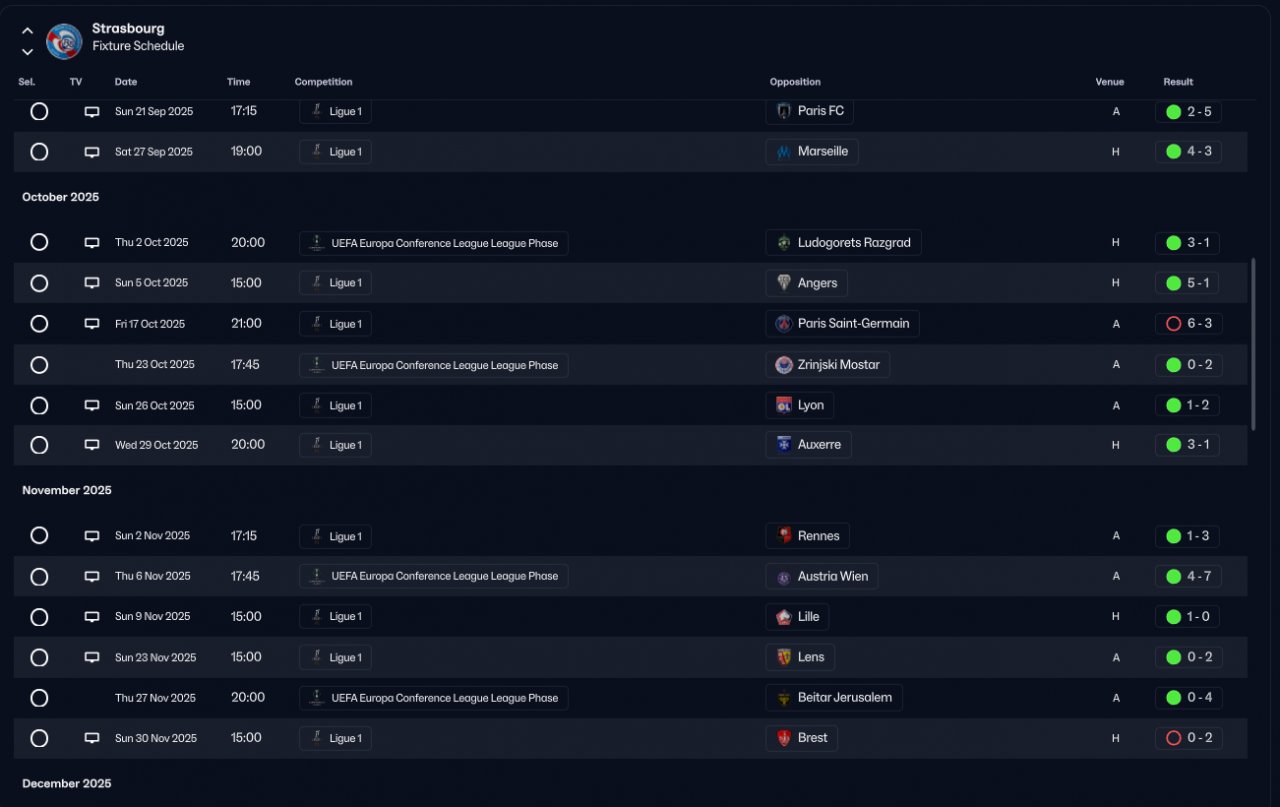Sort fixtures by the Date column header
The height and width of the screenshot is (807, 1280).
click(x=126, y=82)
